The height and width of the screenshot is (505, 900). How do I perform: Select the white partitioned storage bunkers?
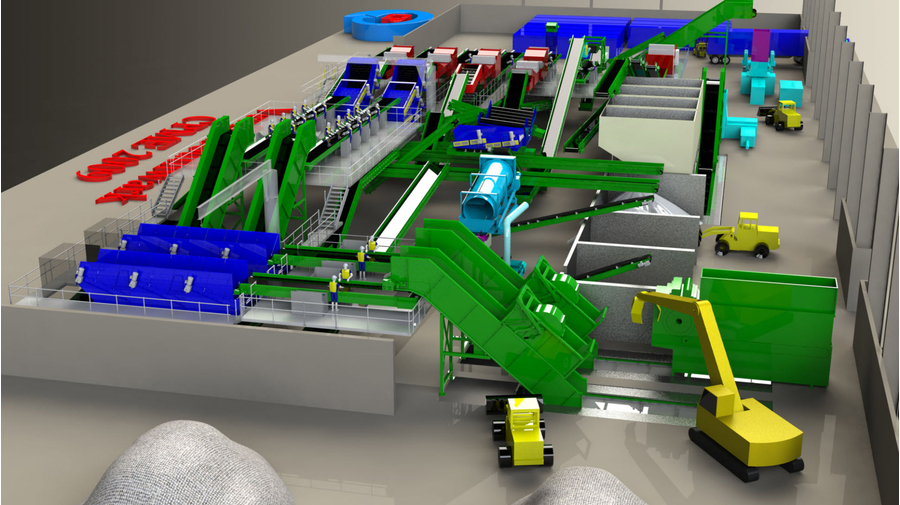pyautogui.click(x=650, y=120)
